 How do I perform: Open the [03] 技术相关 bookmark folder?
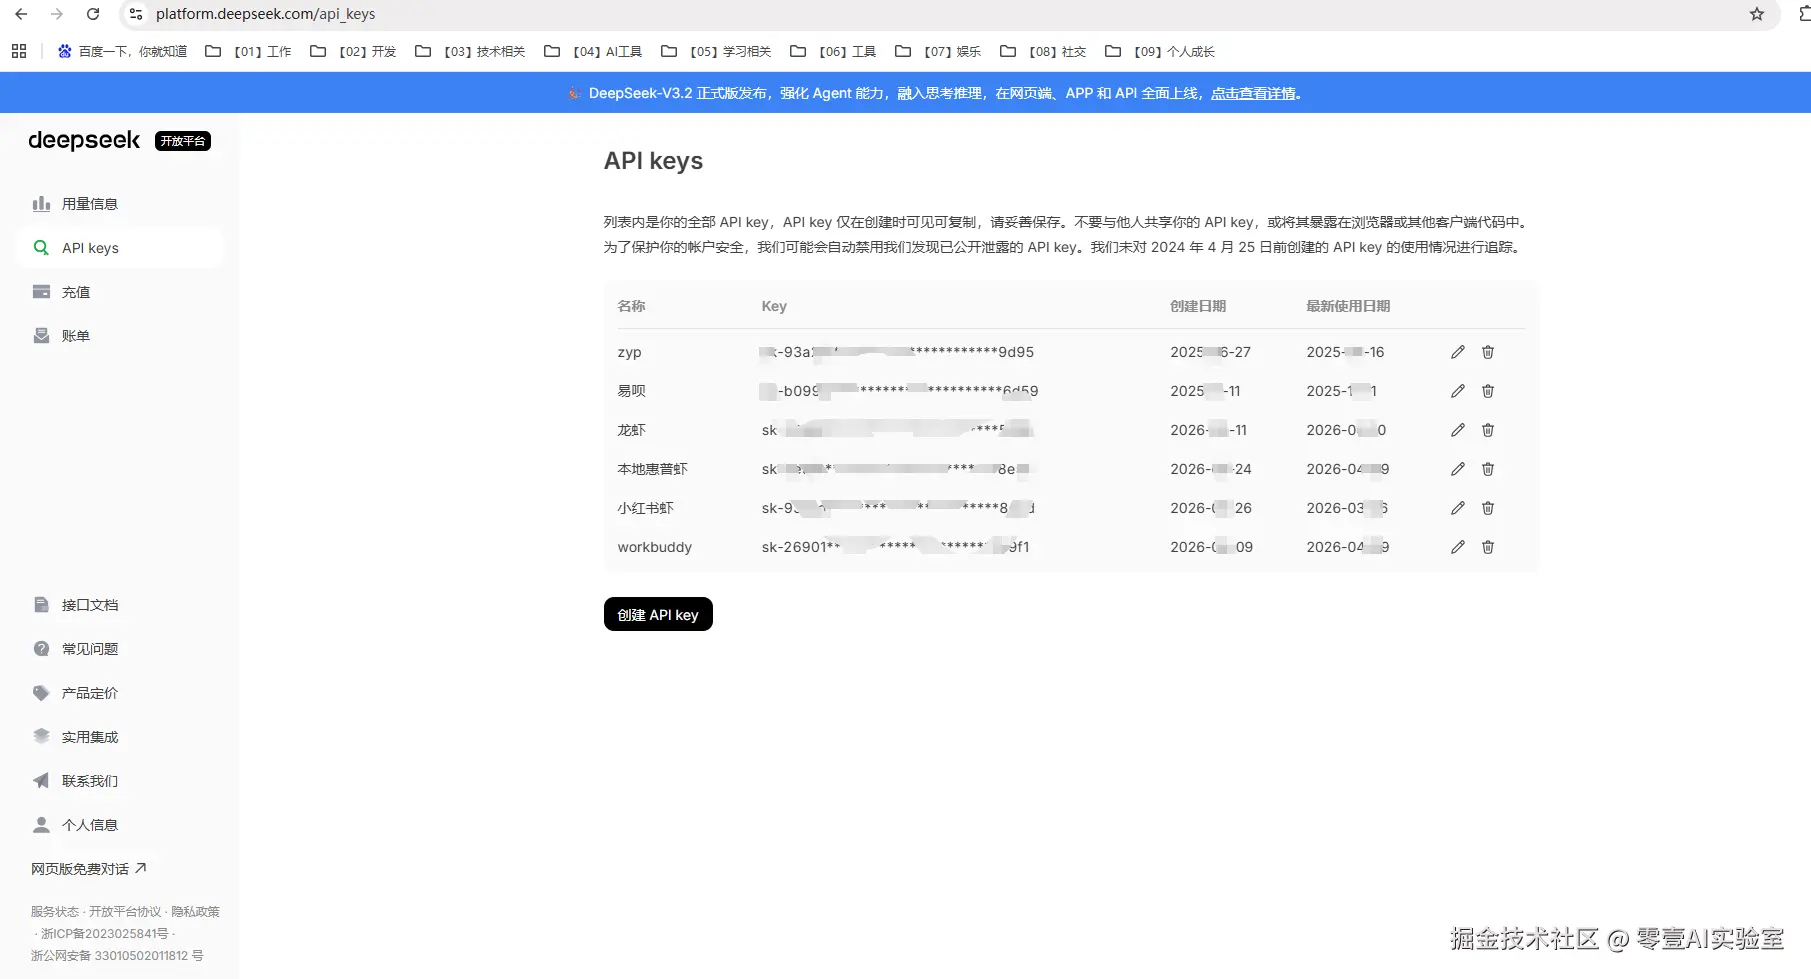tap(470, 51)
